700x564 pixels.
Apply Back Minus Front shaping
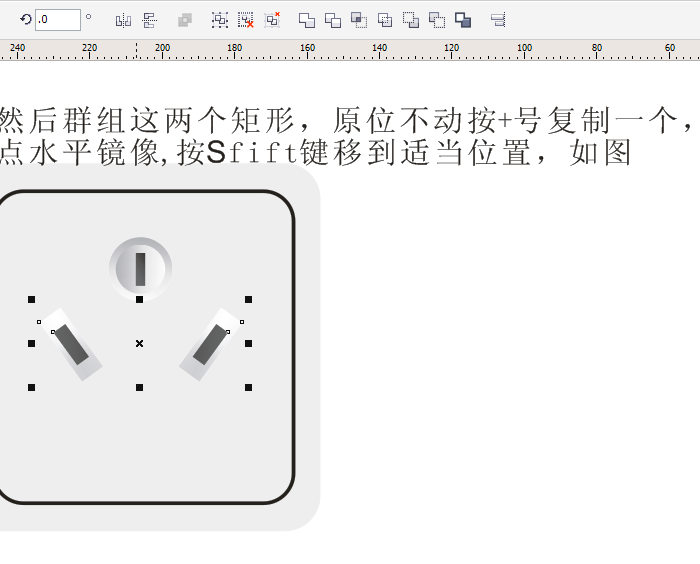[437, 20]
